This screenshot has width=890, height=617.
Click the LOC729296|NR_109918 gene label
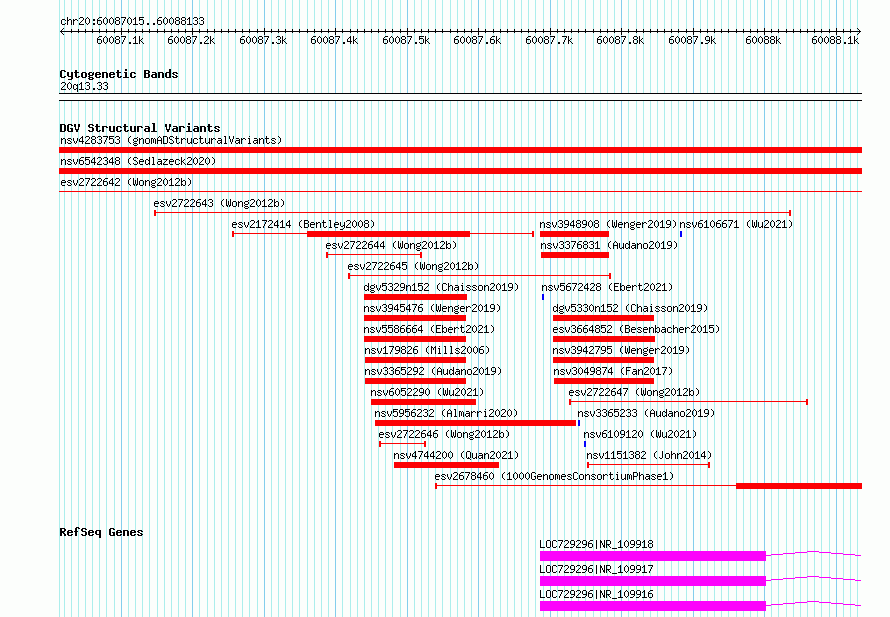pos(596,544)
